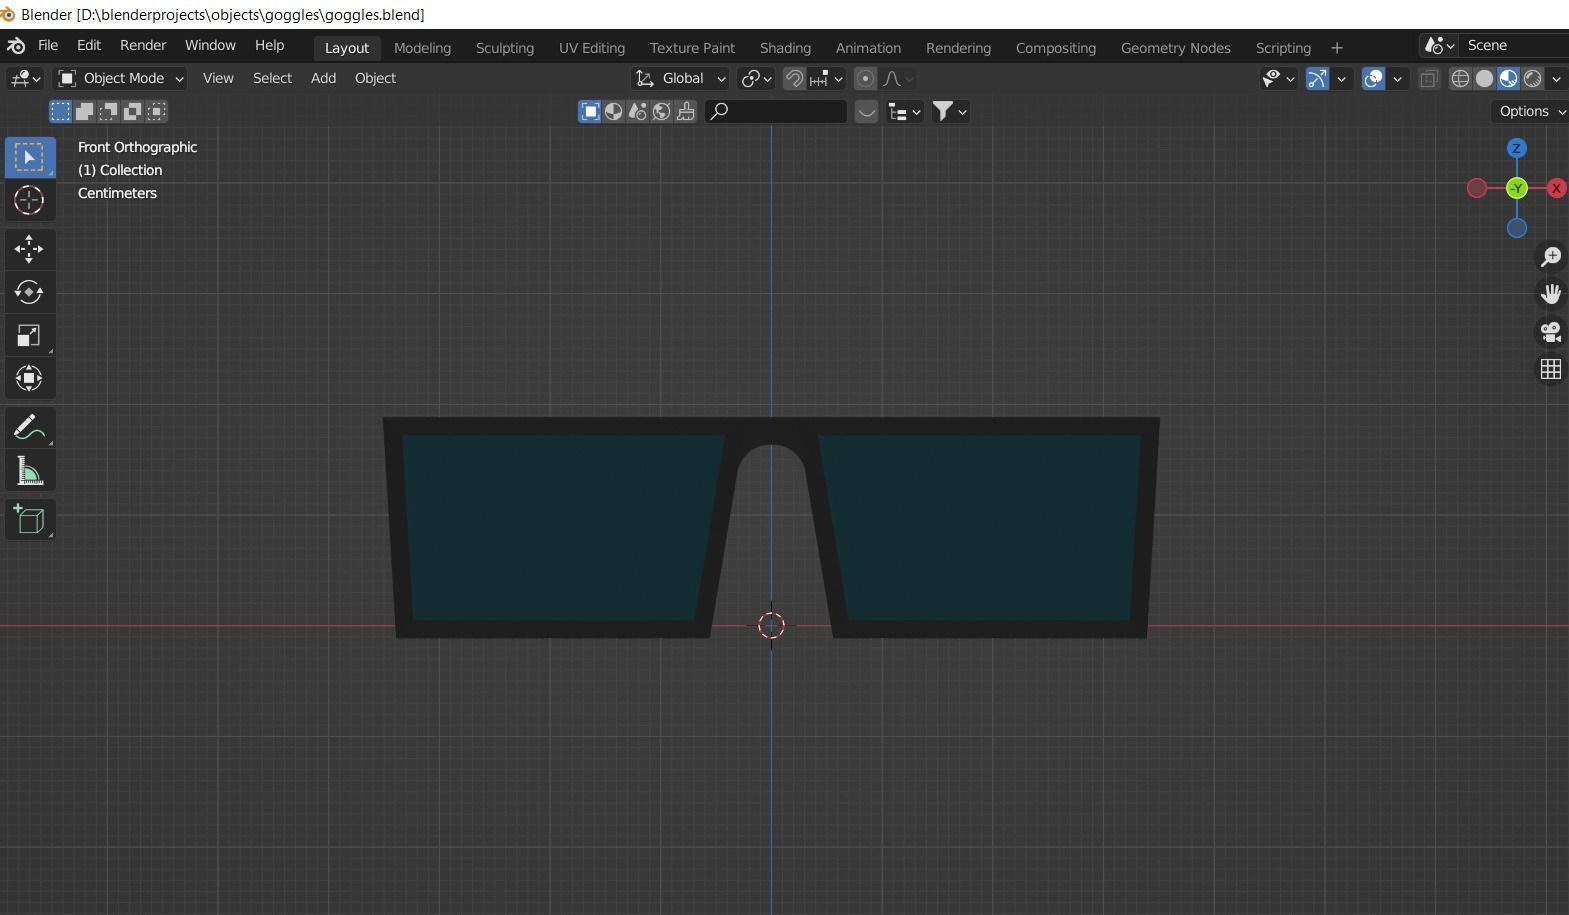
Task: Switch to material preview shading
Action: click(x=1508, y=78)
